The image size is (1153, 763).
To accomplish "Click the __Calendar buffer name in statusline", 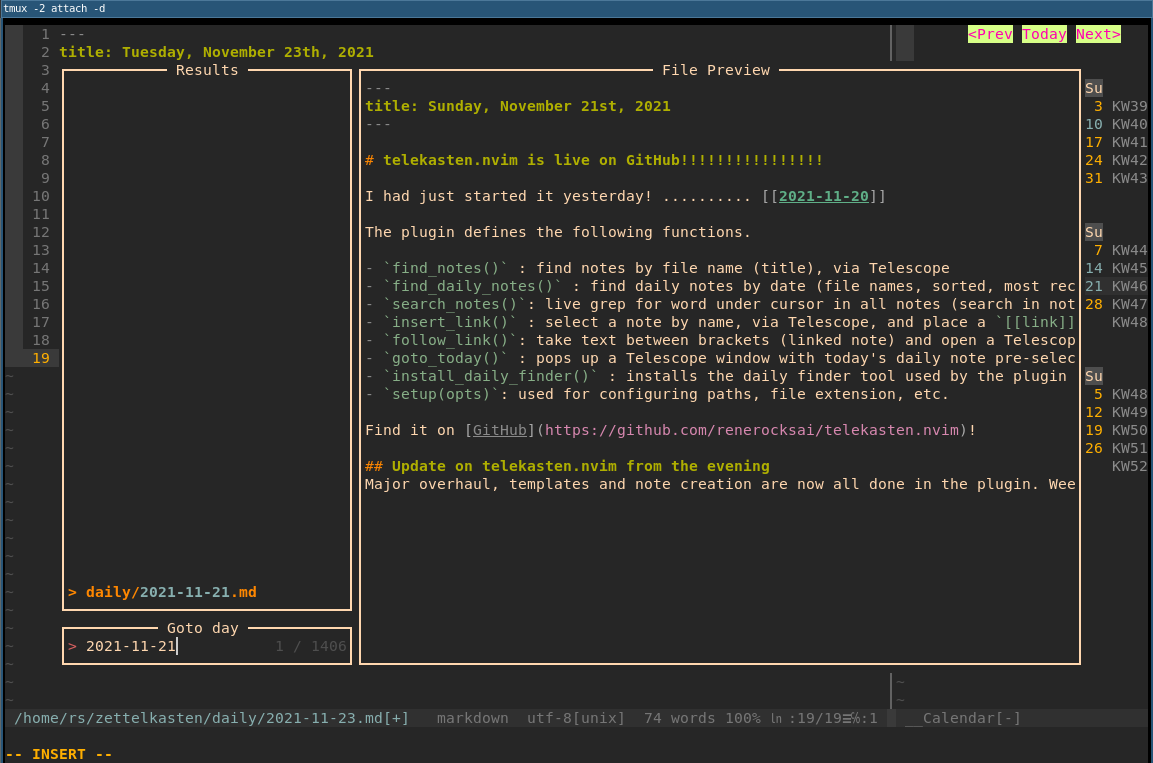I will (962, 718).
